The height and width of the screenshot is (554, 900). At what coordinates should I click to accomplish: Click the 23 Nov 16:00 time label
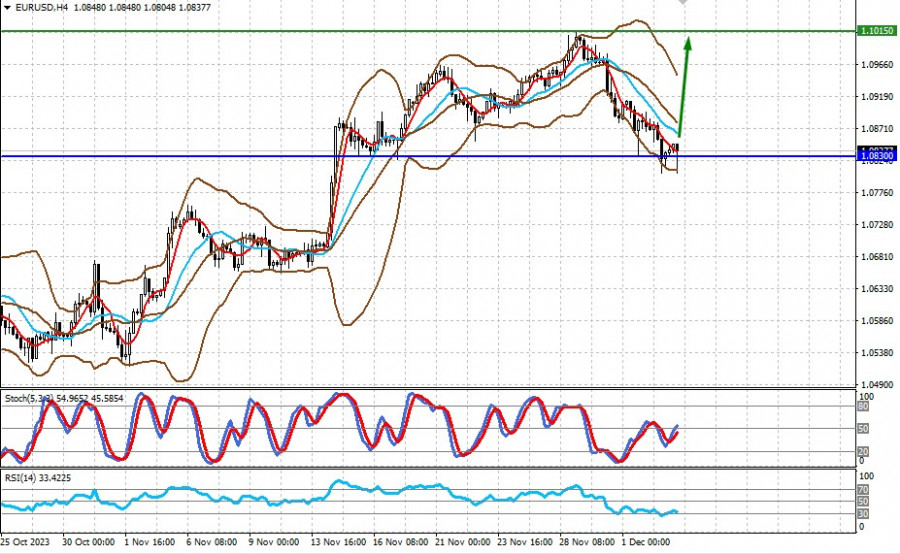(525, 542)
